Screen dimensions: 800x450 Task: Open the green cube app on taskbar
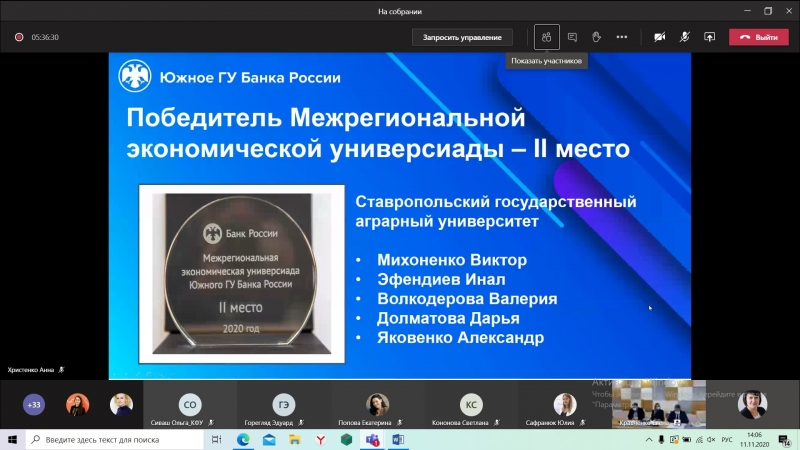pos(346,439)
